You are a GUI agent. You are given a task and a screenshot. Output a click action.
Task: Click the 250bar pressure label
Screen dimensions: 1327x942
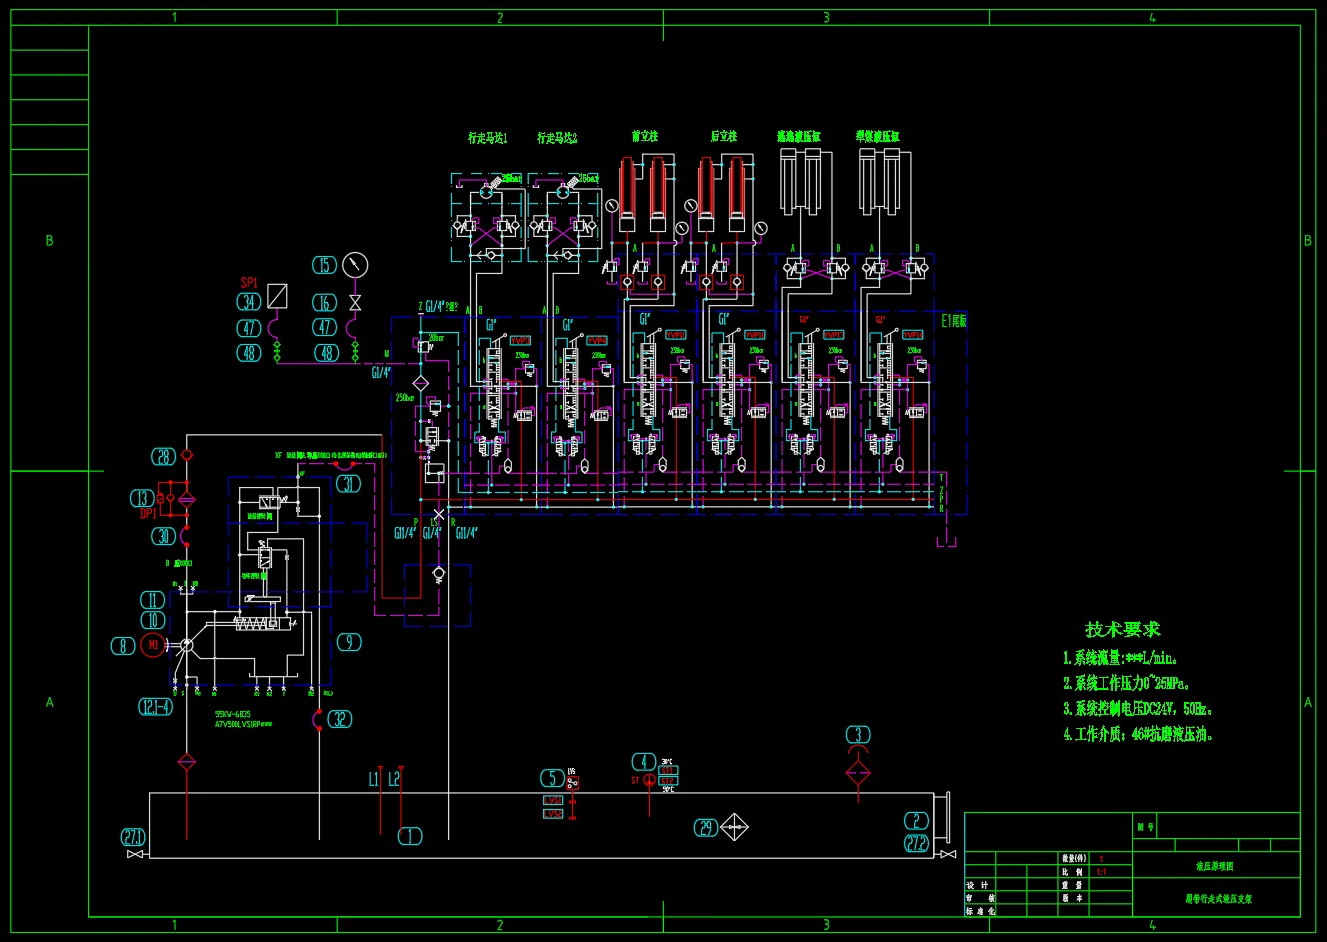pos(406,398)
